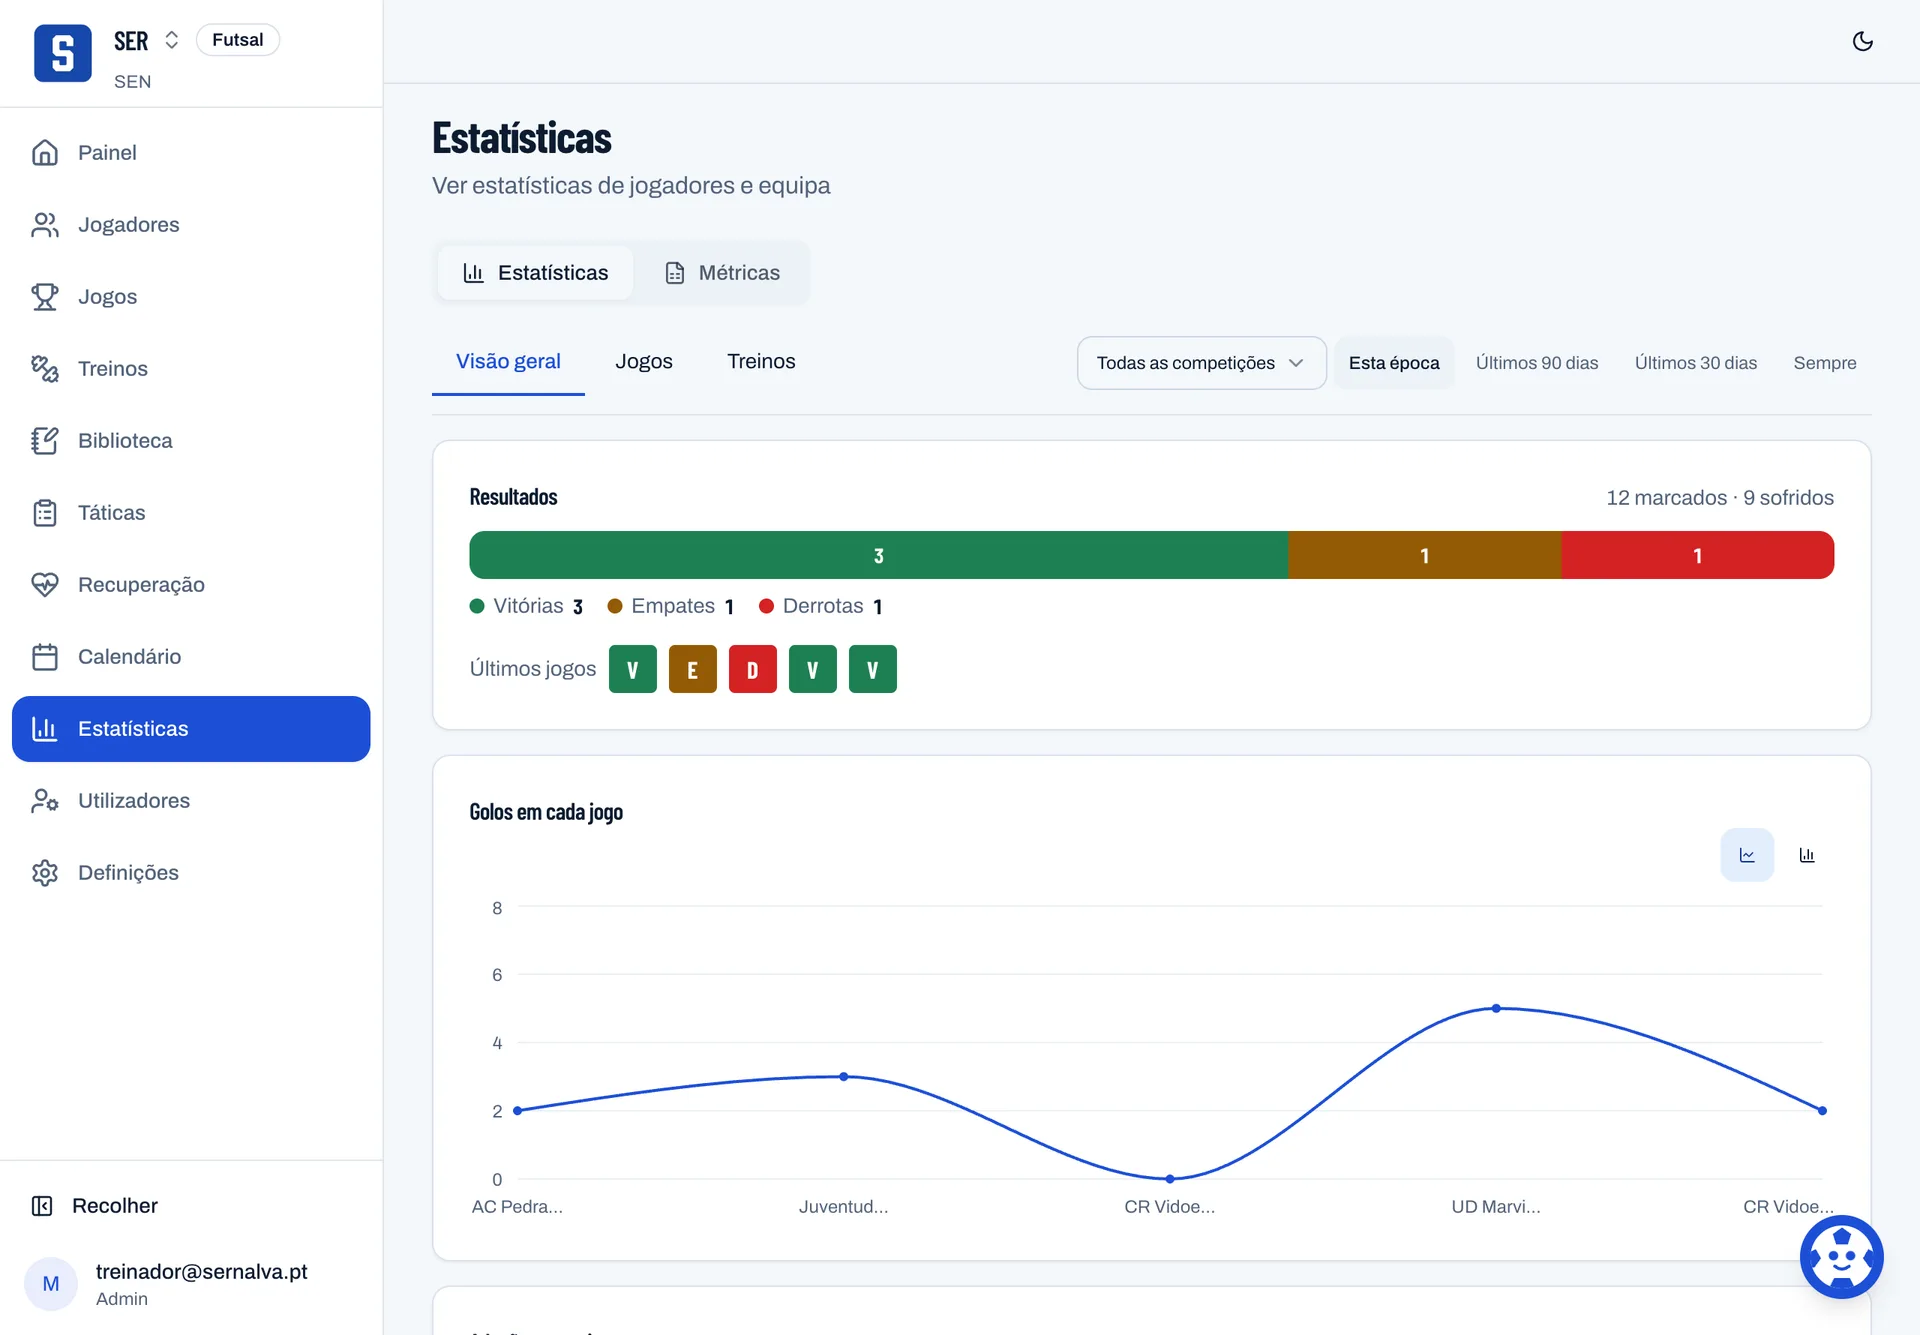Switch chart to line view icon
Viewport: 1920px width, 1335px height.
click(x=1747, y=855)
